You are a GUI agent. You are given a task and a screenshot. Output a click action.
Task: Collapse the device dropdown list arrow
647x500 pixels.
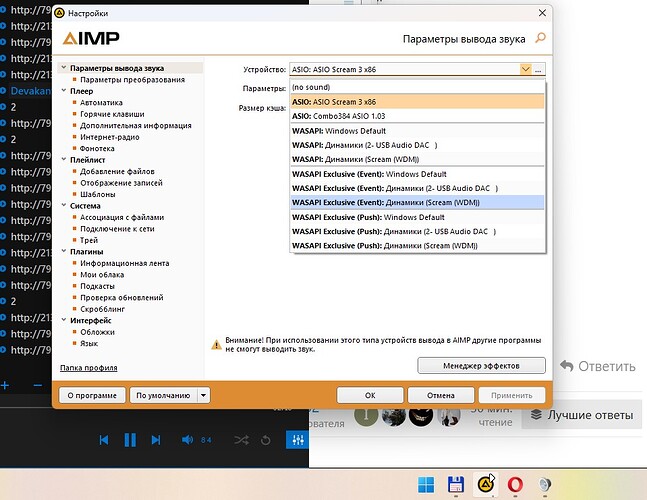click(525, 69)
